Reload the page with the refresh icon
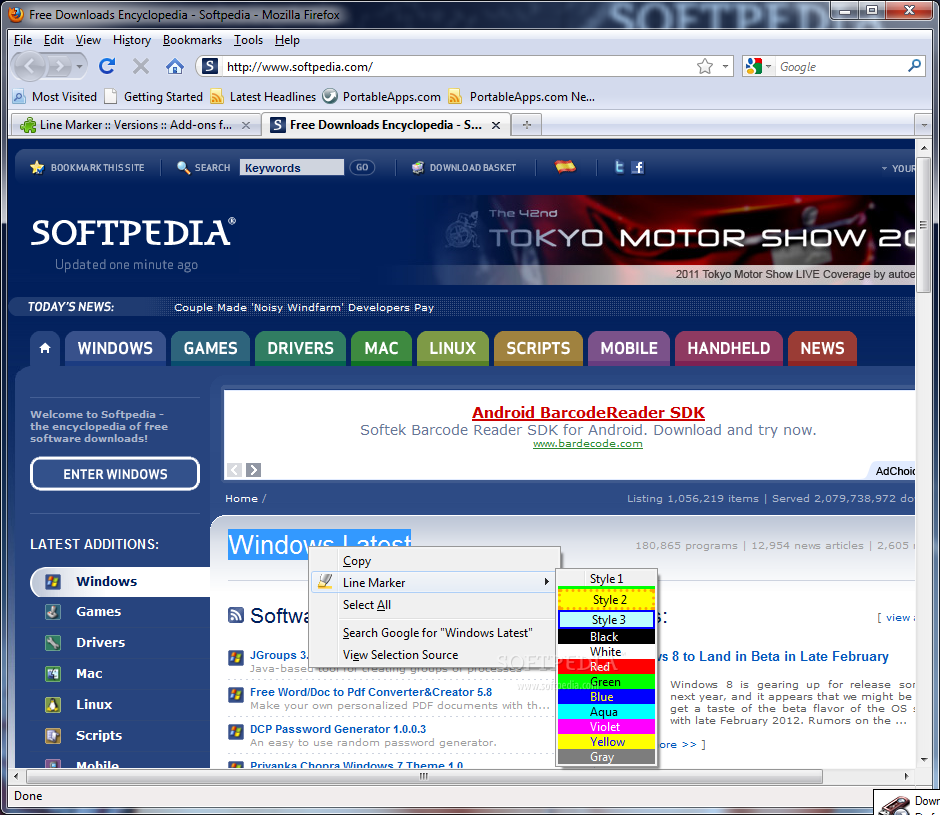Screen dimensions: 940x815 [x=107, y=66]
